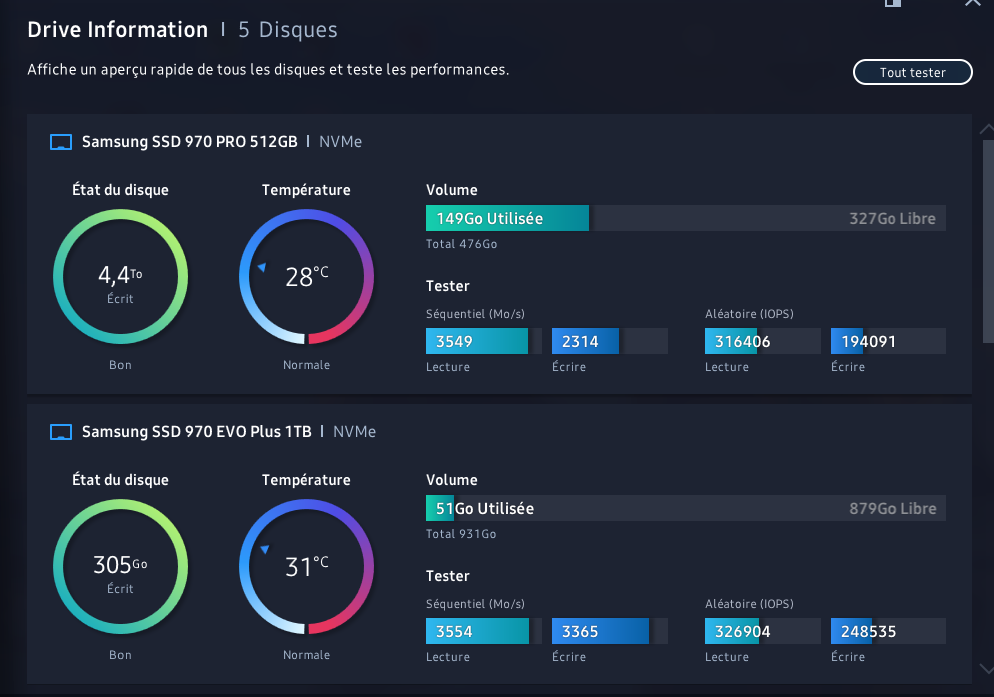Select the 305Go Écrit disk health gauge
The height and width of the screenshot is (697, 994).
coord(120,566)
